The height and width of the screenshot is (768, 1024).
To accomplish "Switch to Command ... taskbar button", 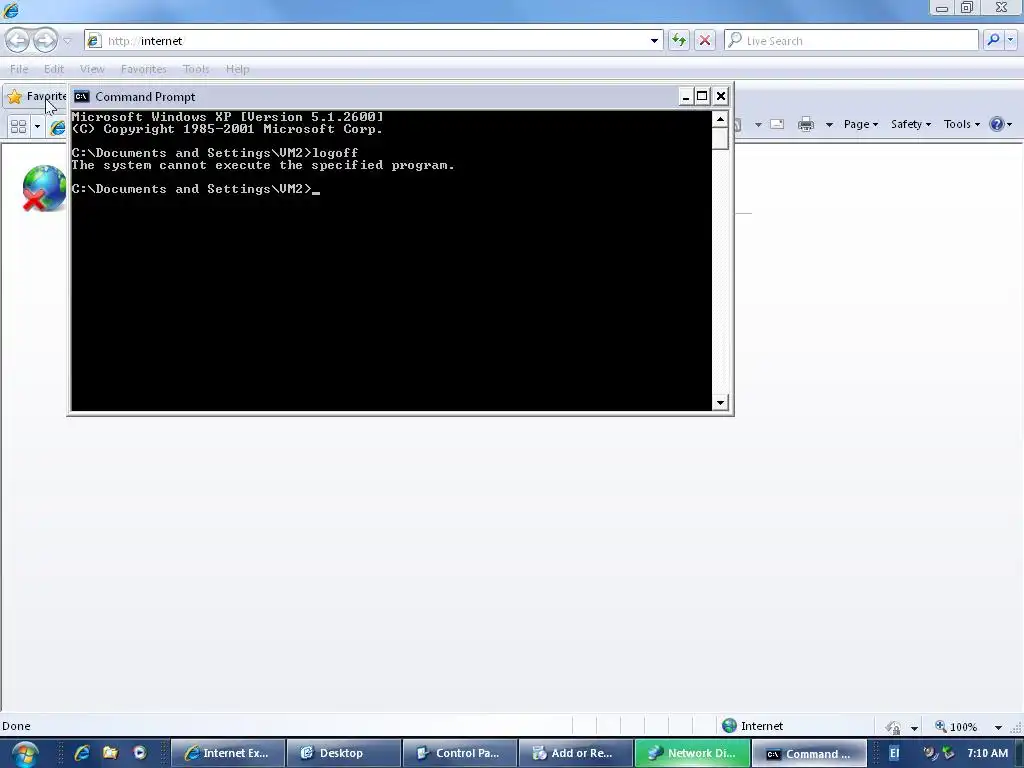I will click(808, 753).
